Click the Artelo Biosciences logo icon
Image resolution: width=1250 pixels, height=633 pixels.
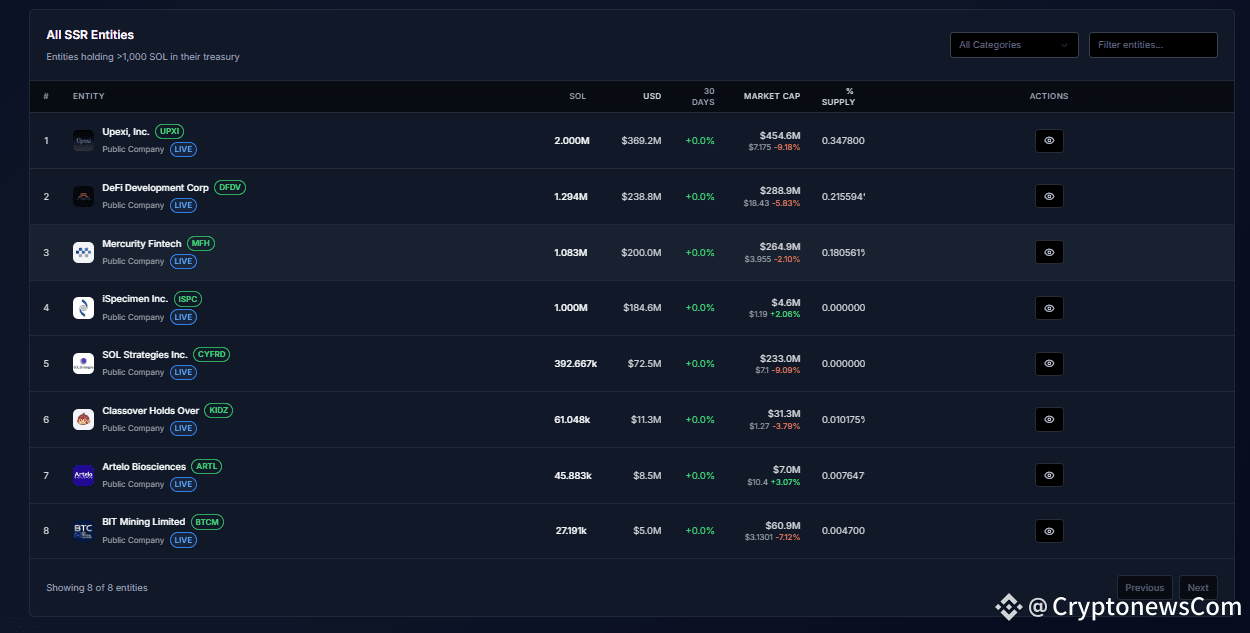[83, 475]
